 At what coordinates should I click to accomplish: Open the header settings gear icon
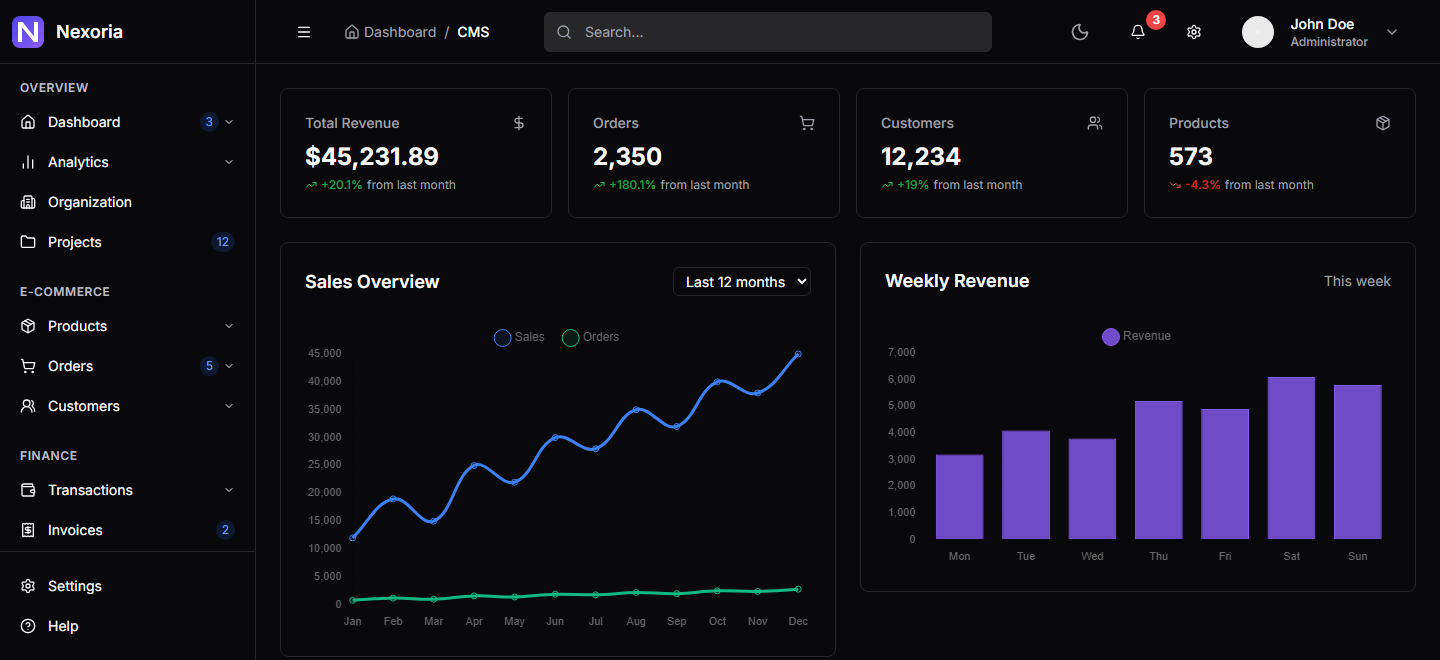coord(1193,32)
